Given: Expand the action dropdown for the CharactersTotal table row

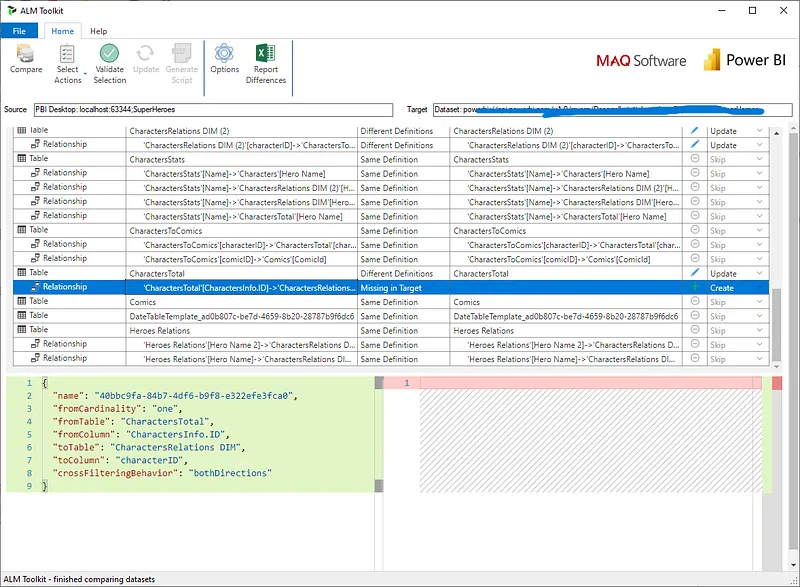Looking at the screenshot, I should pyautogui.click(x=760, y=273).
